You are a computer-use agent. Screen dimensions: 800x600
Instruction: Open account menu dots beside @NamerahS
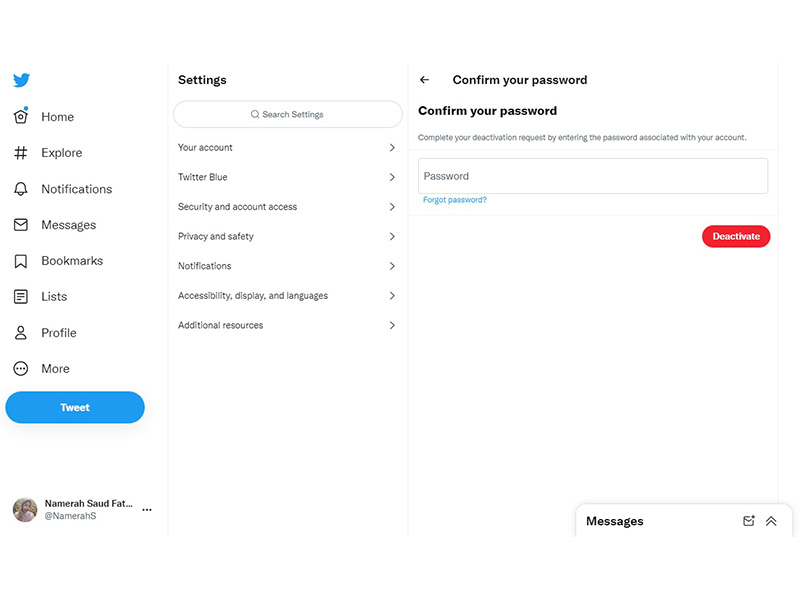click(147, 510)
